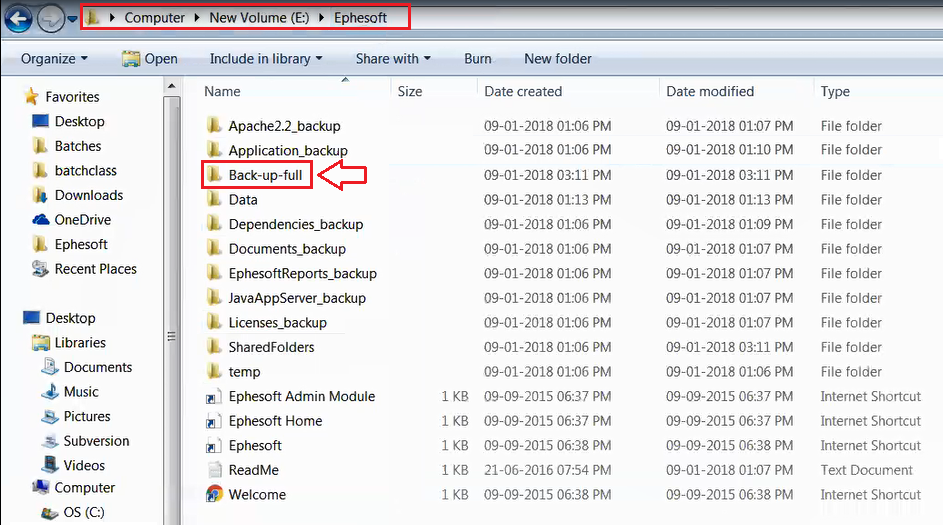Viewport: 943px width, 525px height.
Task: Sort by the Type column header
Action: tap(835, 91)
